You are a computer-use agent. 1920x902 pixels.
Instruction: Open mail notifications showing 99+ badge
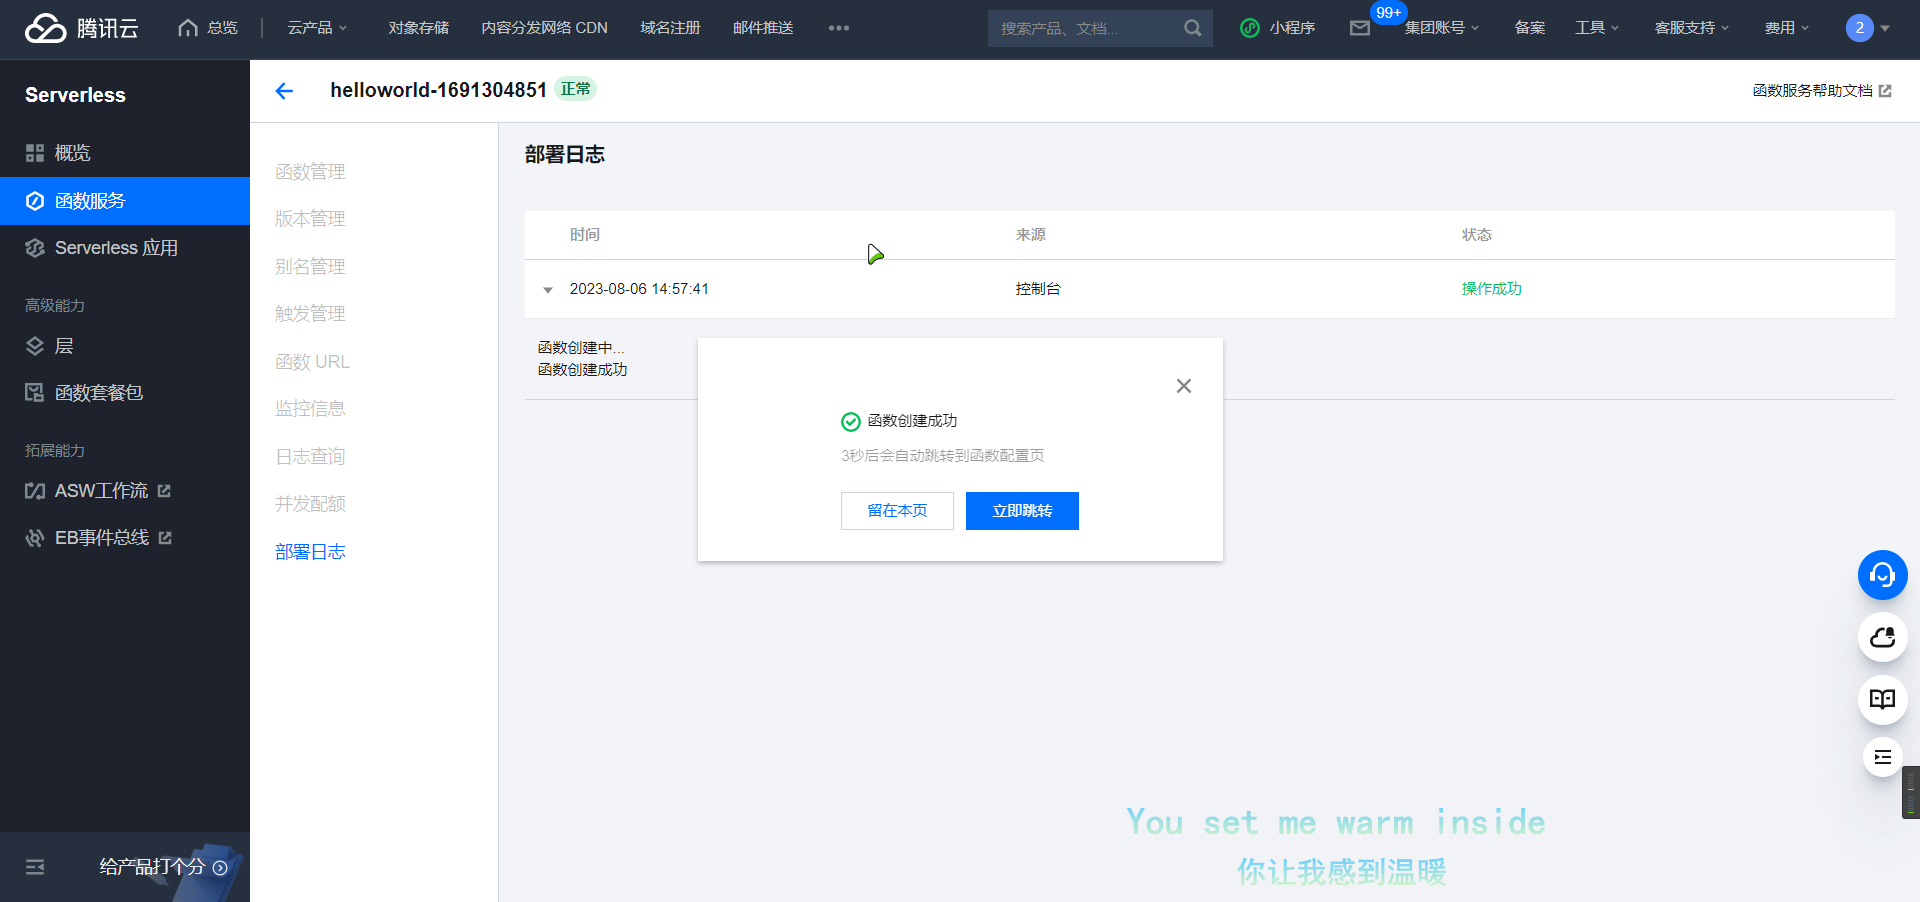[x=1360, y=28]
